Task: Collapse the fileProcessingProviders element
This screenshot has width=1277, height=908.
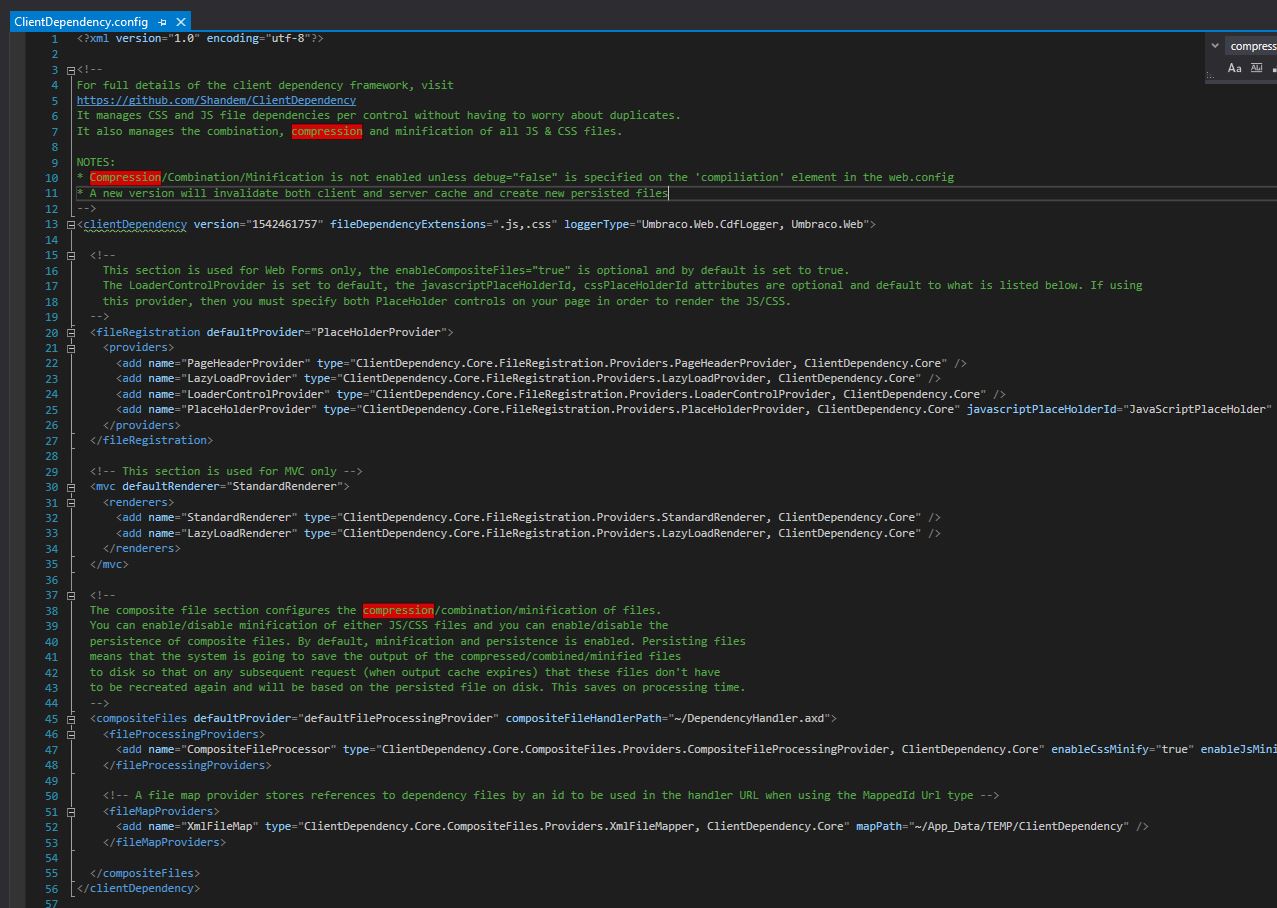Action: click(x=71, y=734)
